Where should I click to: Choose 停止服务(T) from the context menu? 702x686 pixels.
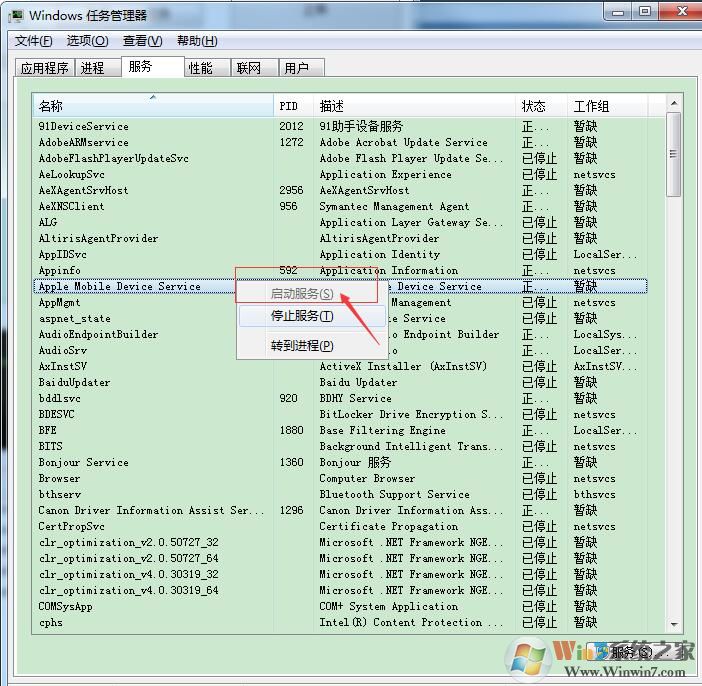tap(302, 316)
